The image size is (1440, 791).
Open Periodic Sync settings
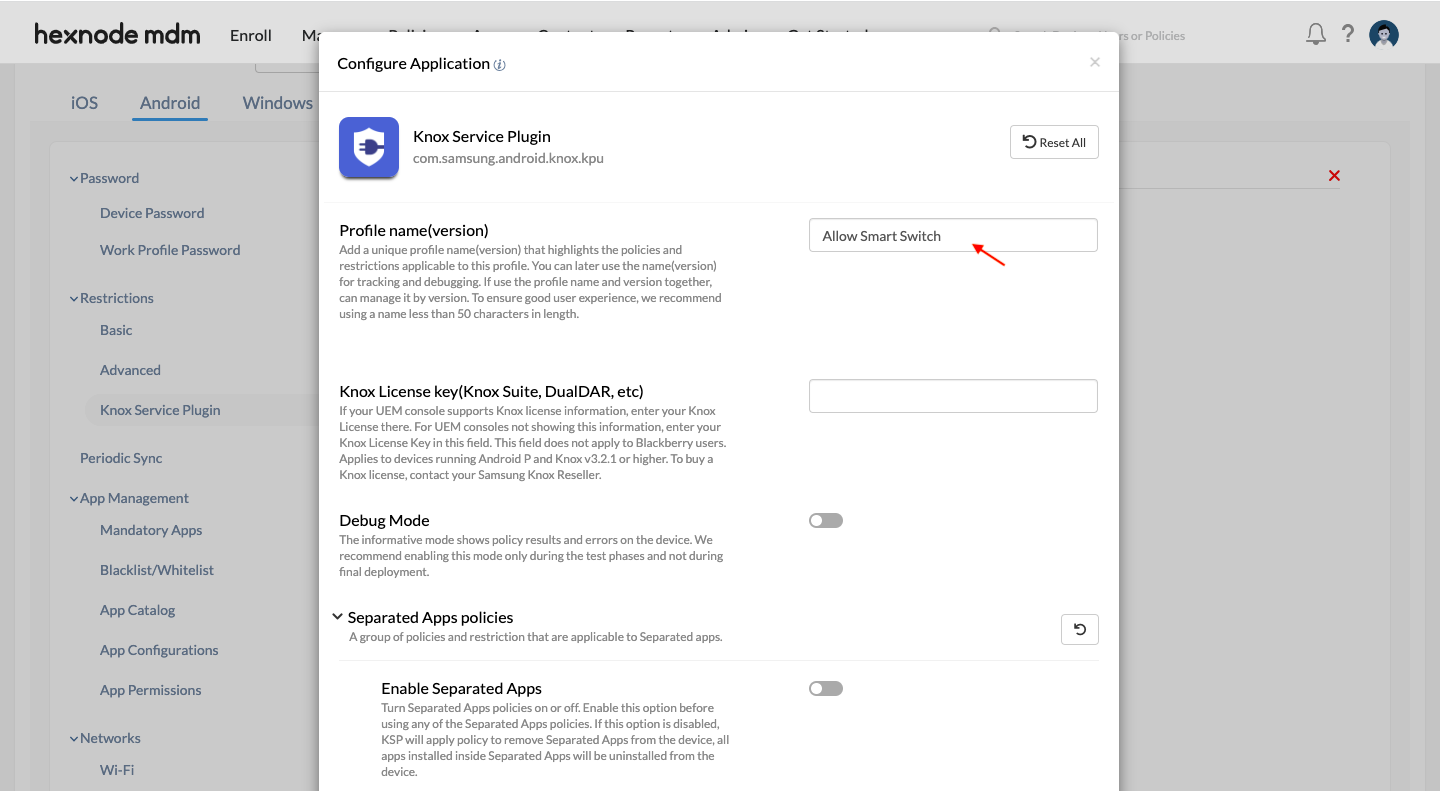(x=121, y=458)
